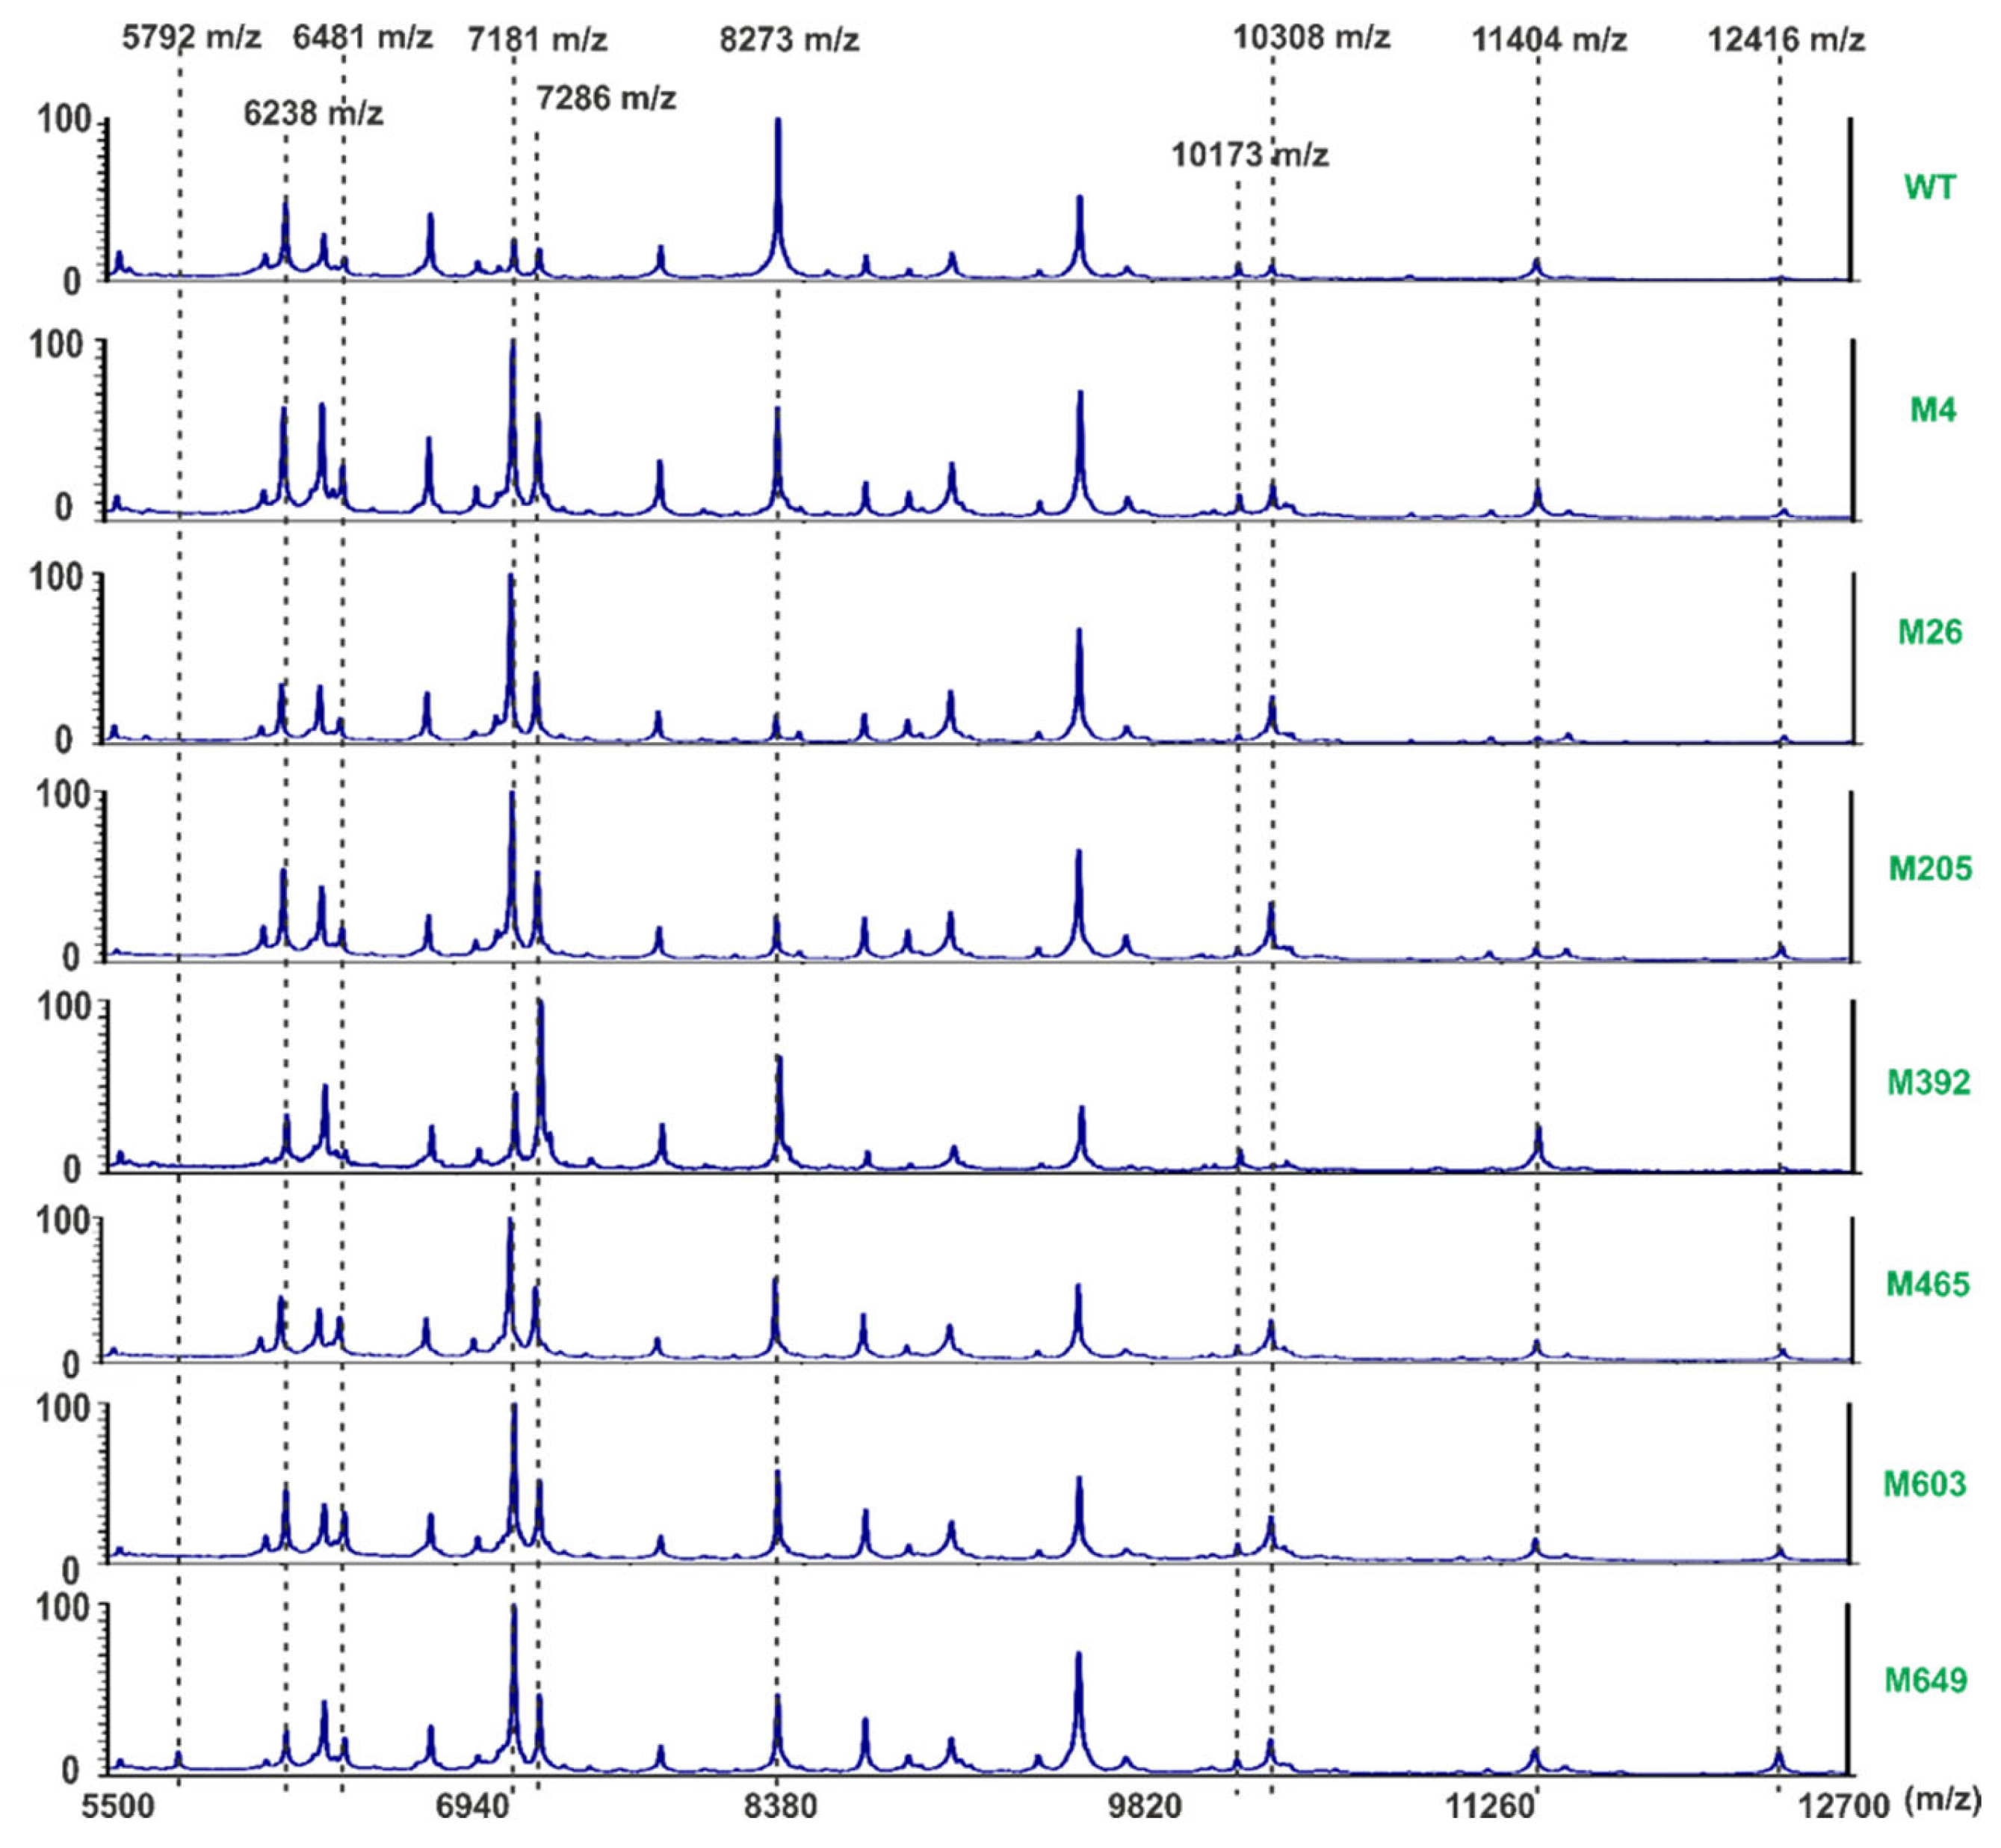Viewport: 2001px width, 1848px height.
Task: Click the 10308 m/z peak label
Action: tap(1311, 37)
